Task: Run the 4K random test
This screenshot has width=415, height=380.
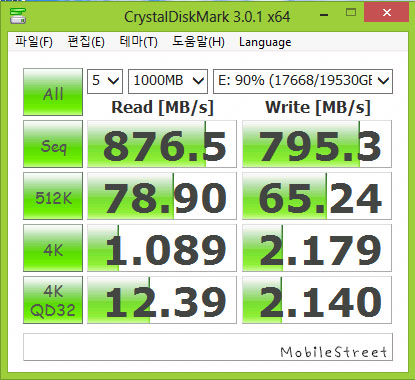Action: [53, 248]
